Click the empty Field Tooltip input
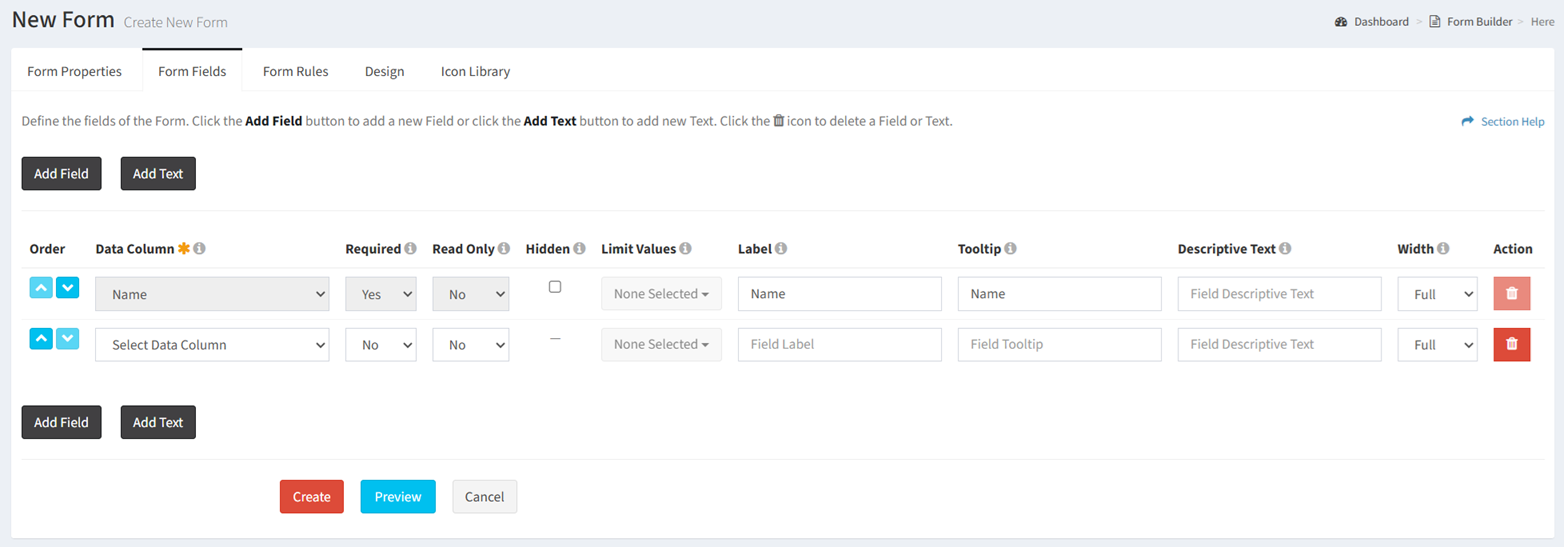1564x547 pixels. click(x=1060, y=344)
